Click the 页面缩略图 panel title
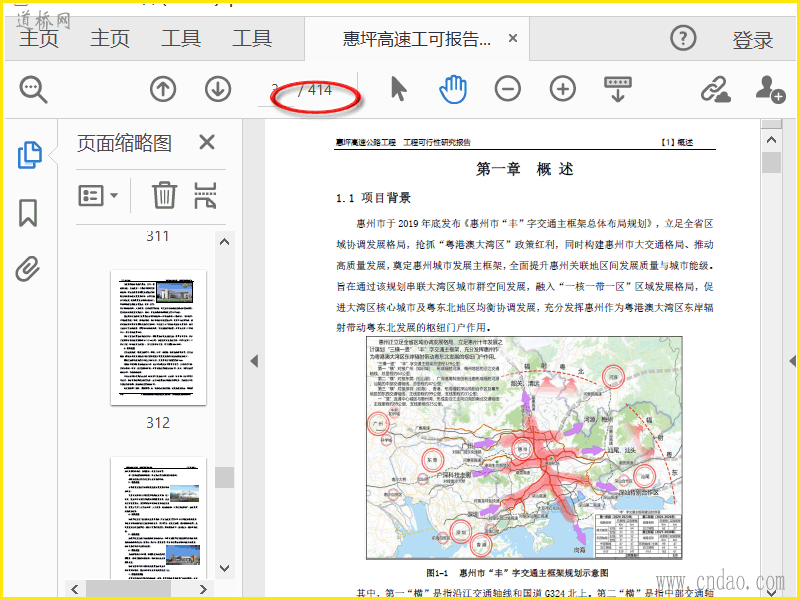800x600 pixels. click(124, 143)
